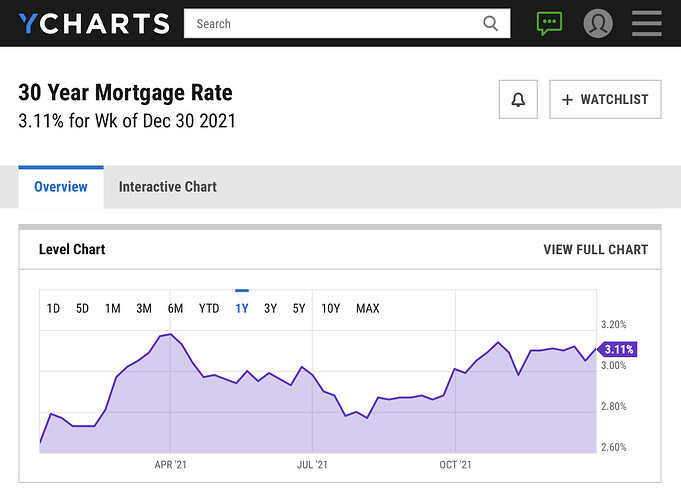
Task: Choose the 6M time range
Action: pos(175,308)
